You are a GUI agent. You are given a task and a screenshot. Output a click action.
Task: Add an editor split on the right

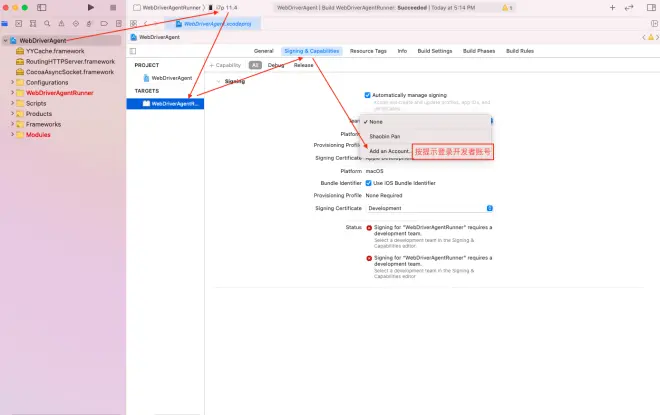[x=654, y=24]
